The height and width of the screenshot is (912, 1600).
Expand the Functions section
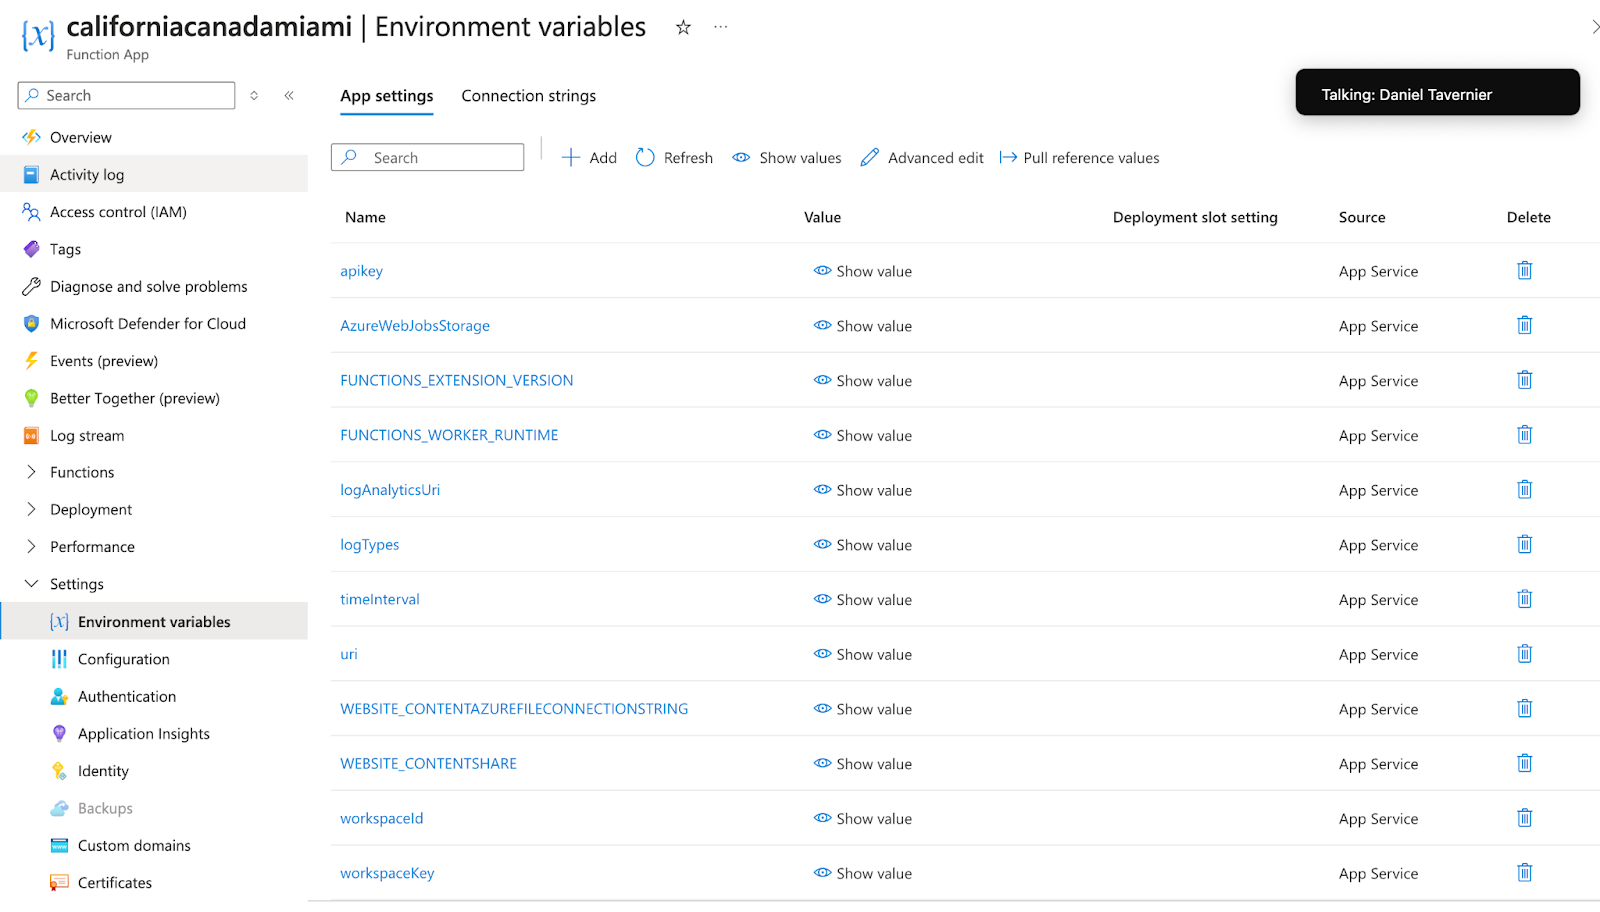(x=31, y=472)
